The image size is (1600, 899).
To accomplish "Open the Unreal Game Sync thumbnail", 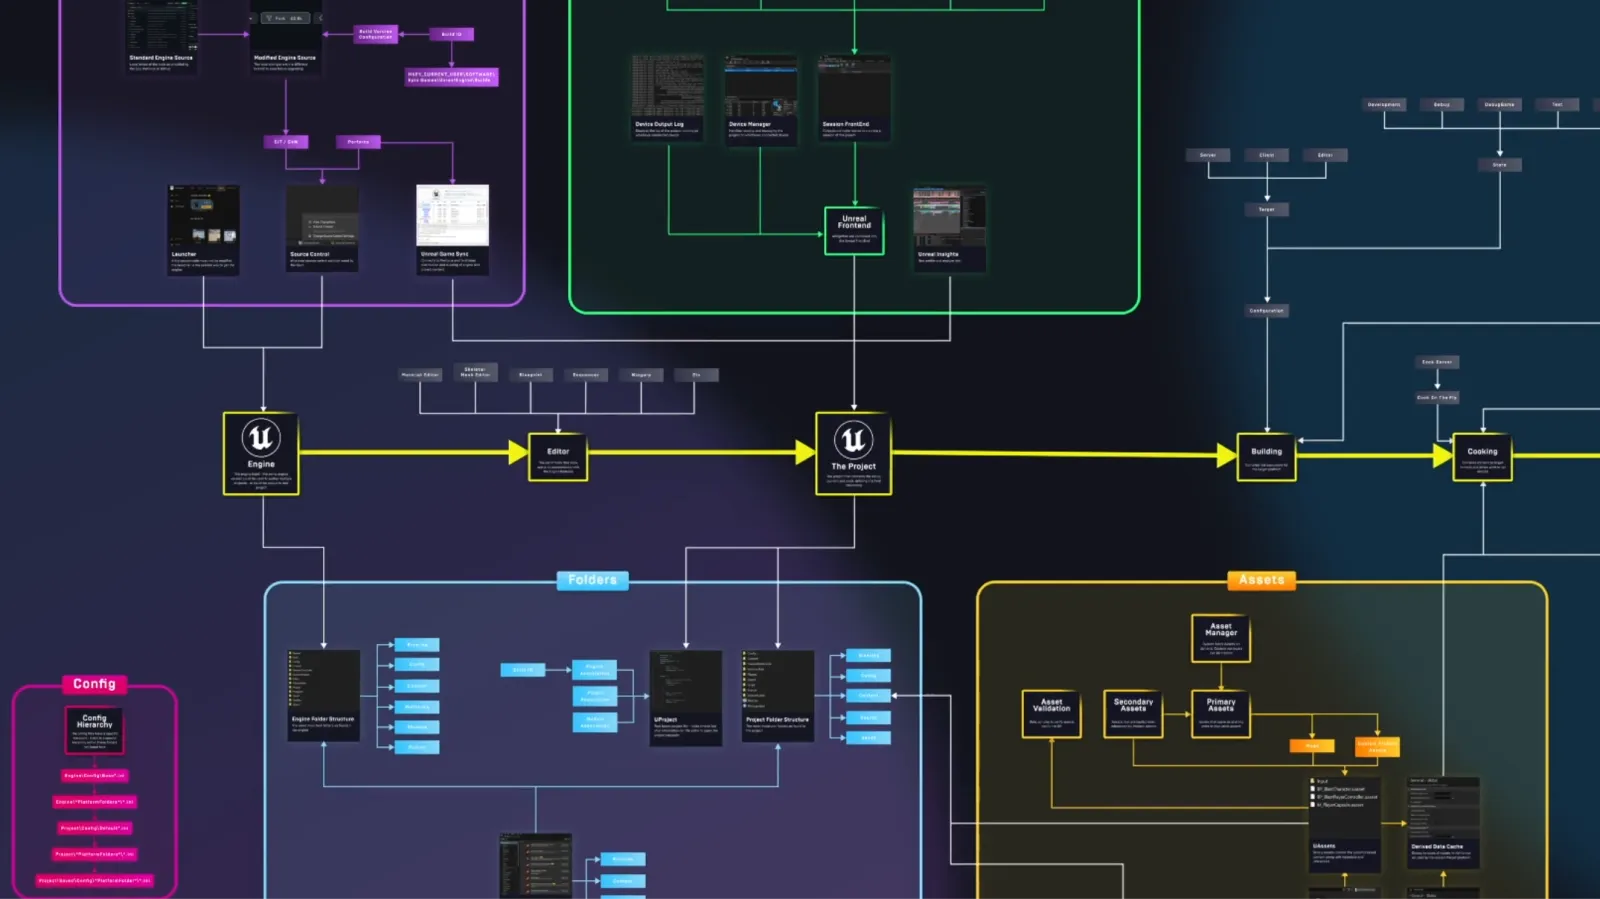I will click(x=452, y=217).
